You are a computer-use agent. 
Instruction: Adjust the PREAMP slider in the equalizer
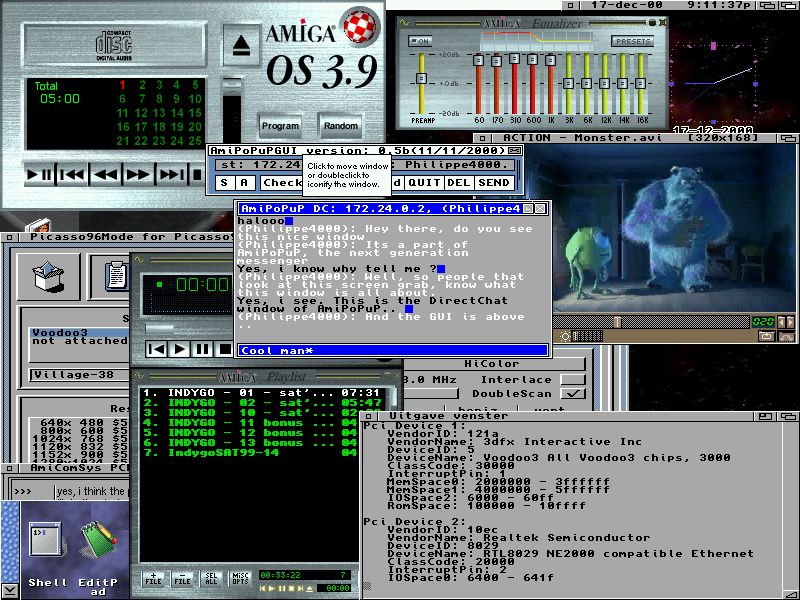(x=422, y=80)
